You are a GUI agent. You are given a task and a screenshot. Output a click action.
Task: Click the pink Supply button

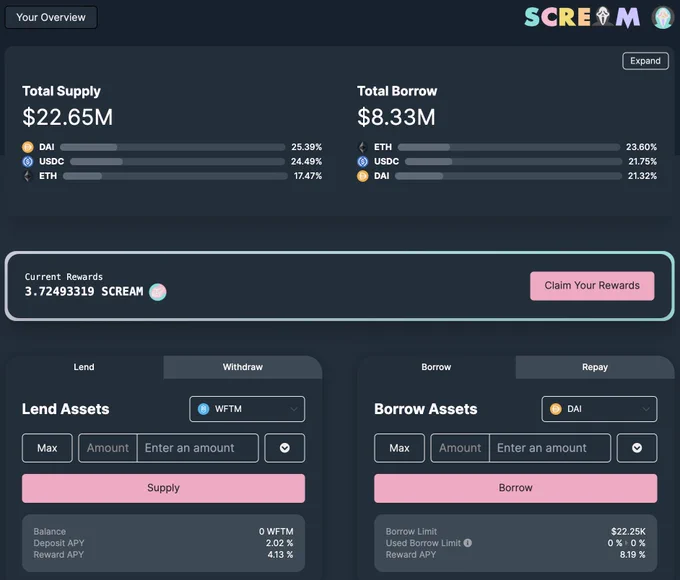pyautogui.click(x=163, y=488)
